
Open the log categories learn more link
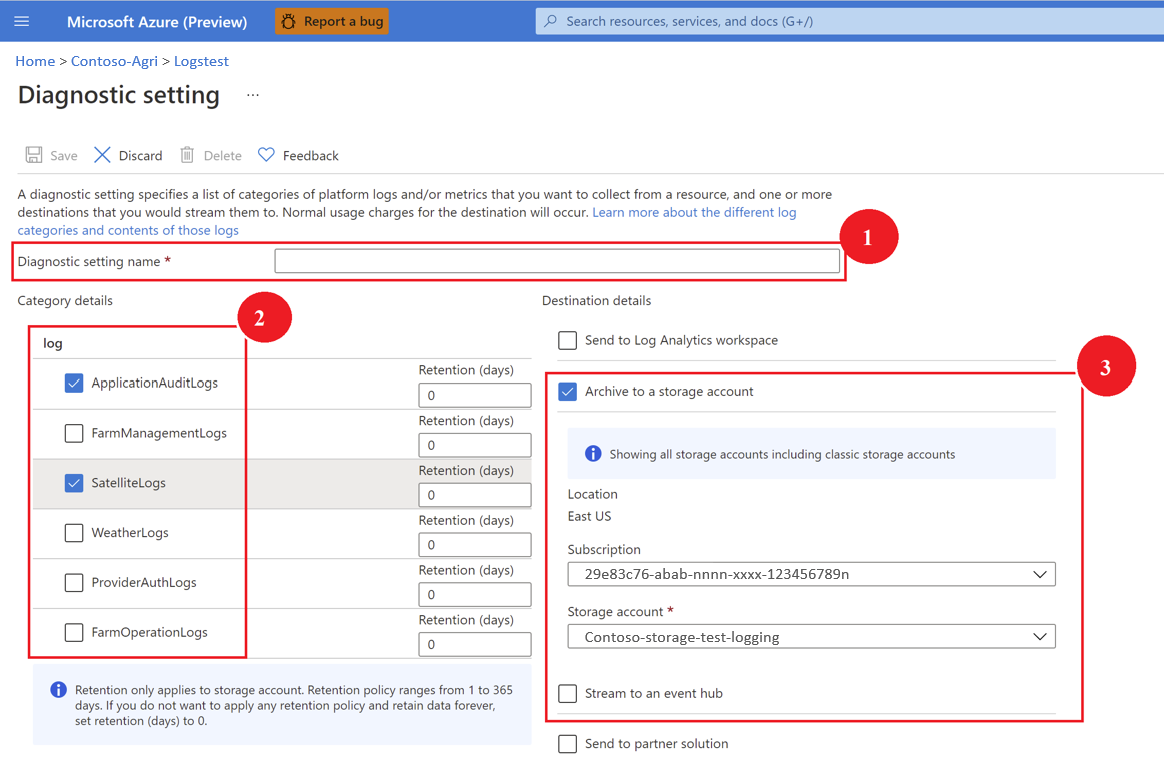(694, 212)
